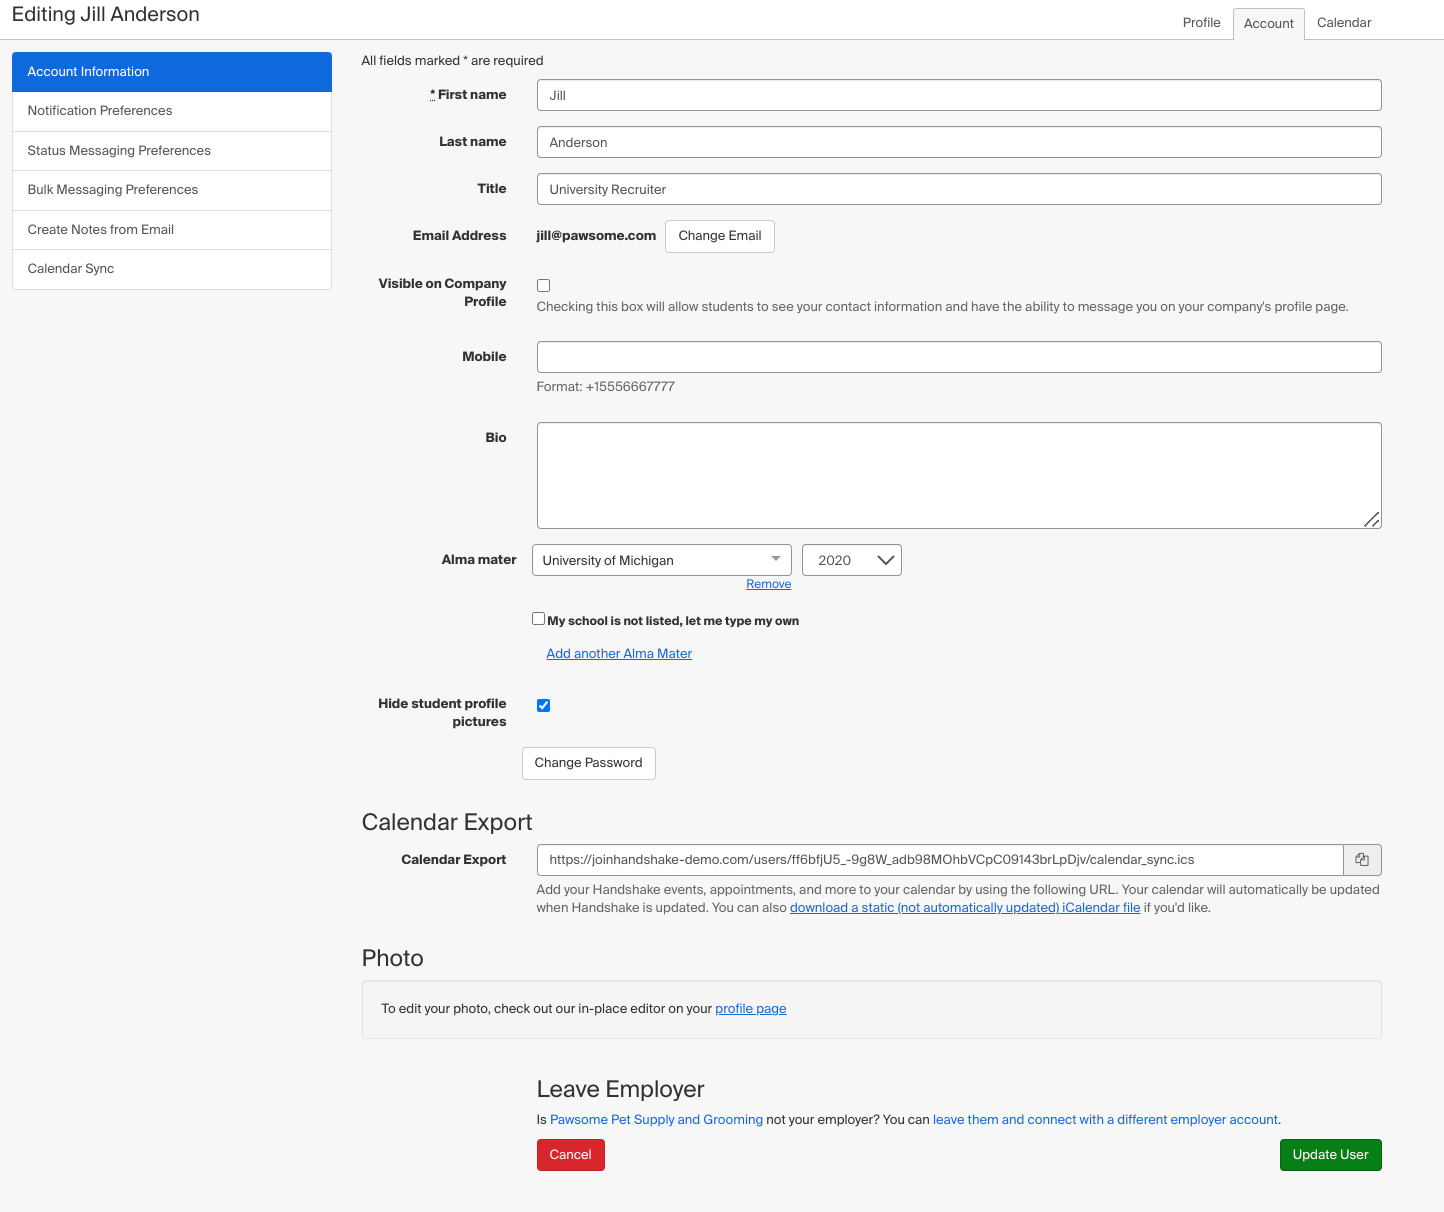Image resolution: width=1444 pixels, height=1212 pixels.
Task: Uncheck Hide student profile pictures
Action: pyautogui.click(x=543, y=705)
